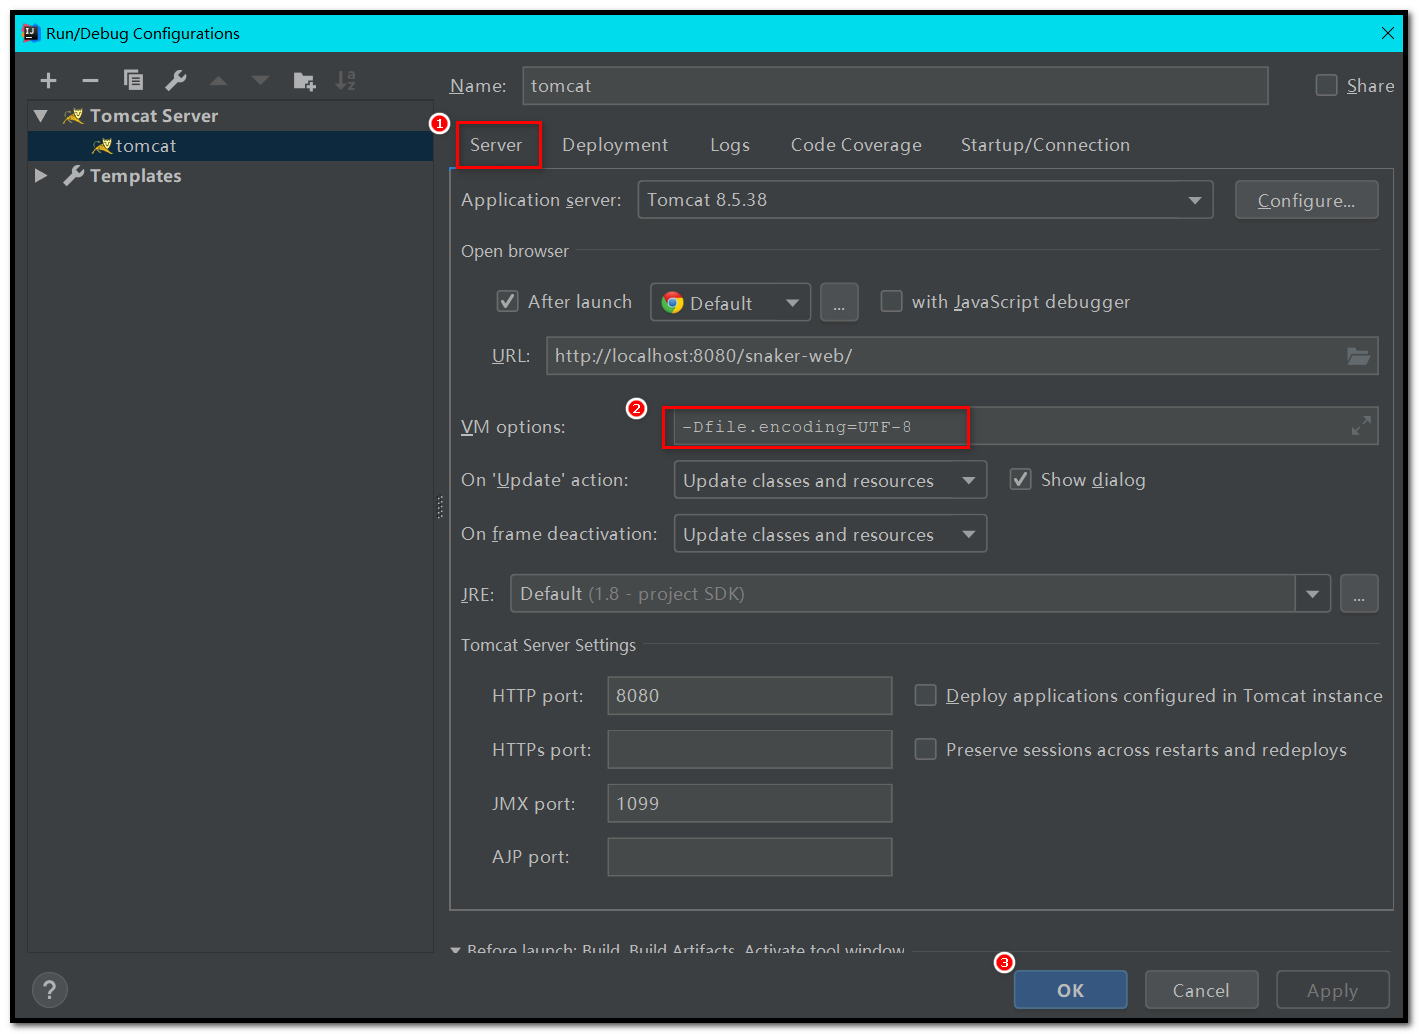1419x1034 pixels.
Task: Toggle the Share checkbox
Action: (x=1326, y=86)
